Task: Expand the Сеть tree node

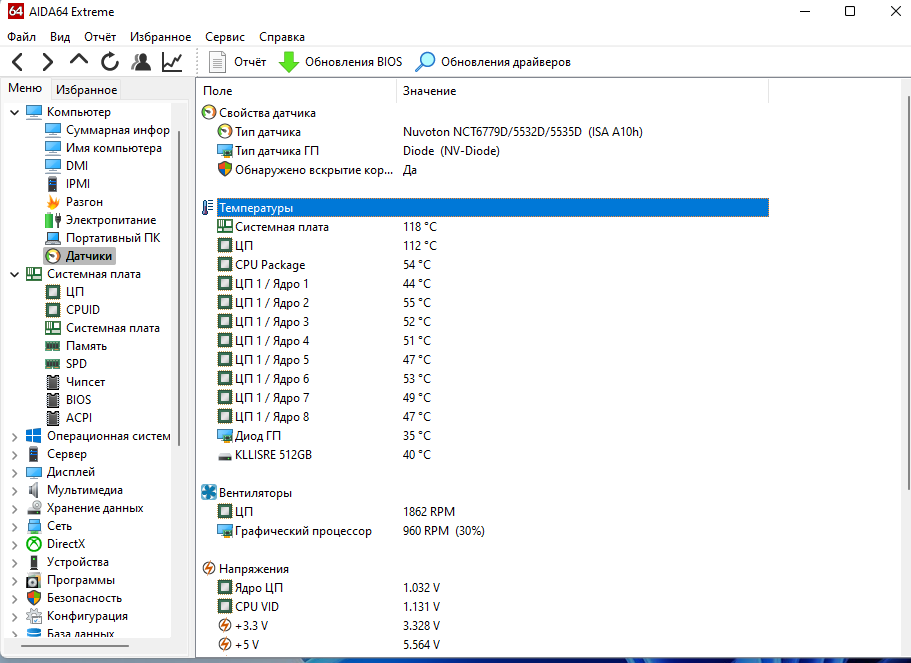Action: pyautogui.click(x=15, y=526)
